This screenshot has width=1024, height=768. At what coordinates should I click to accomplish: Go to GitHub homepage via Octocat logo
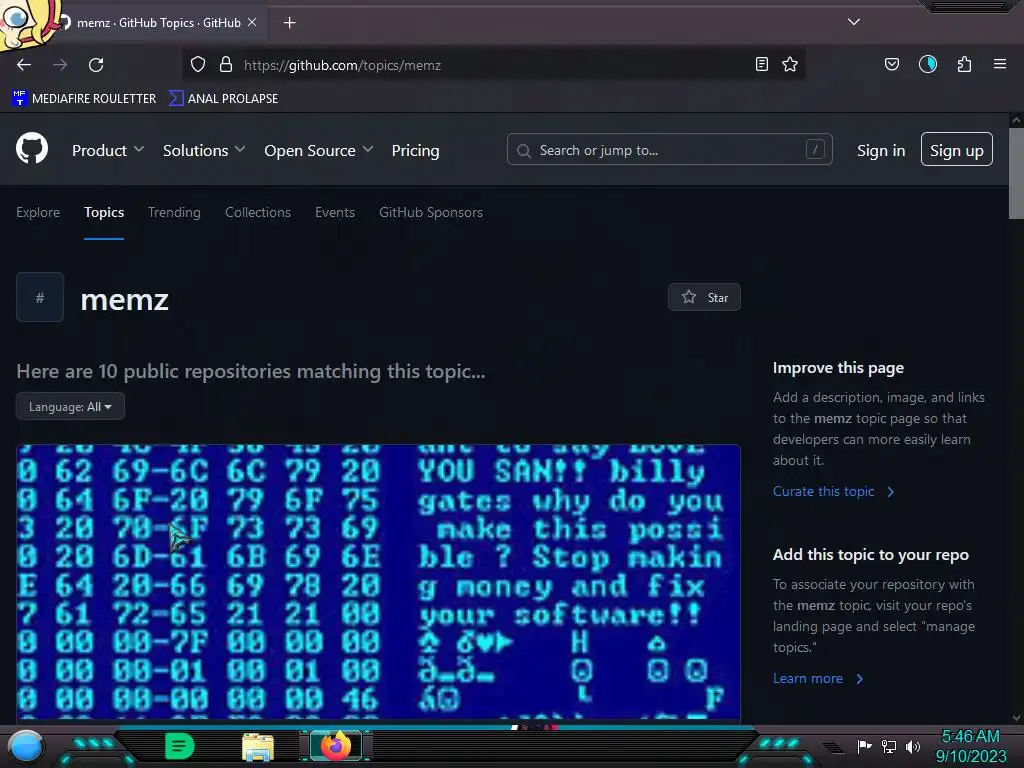pos(32,148)
